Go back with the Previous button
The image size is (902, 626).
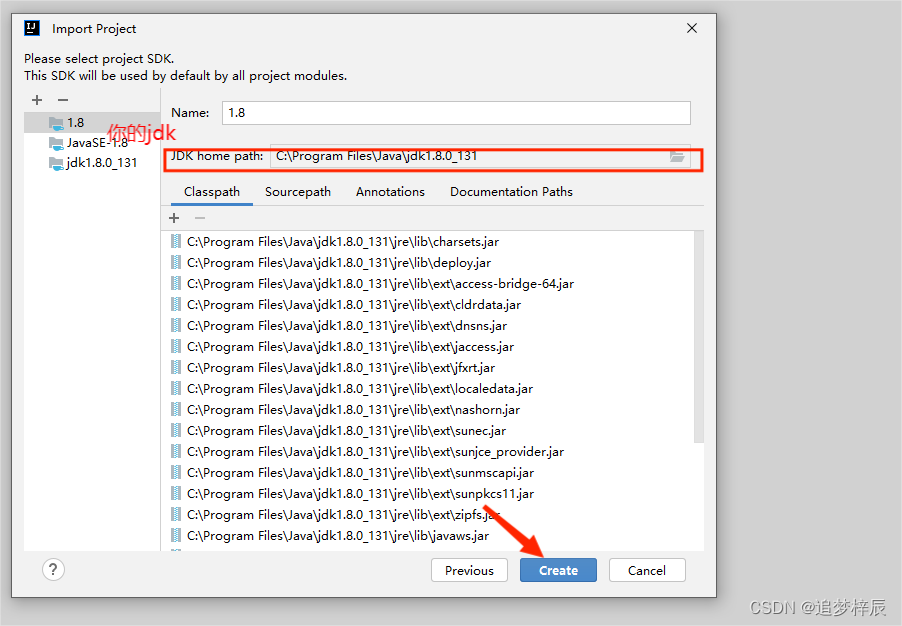point(469,570)
